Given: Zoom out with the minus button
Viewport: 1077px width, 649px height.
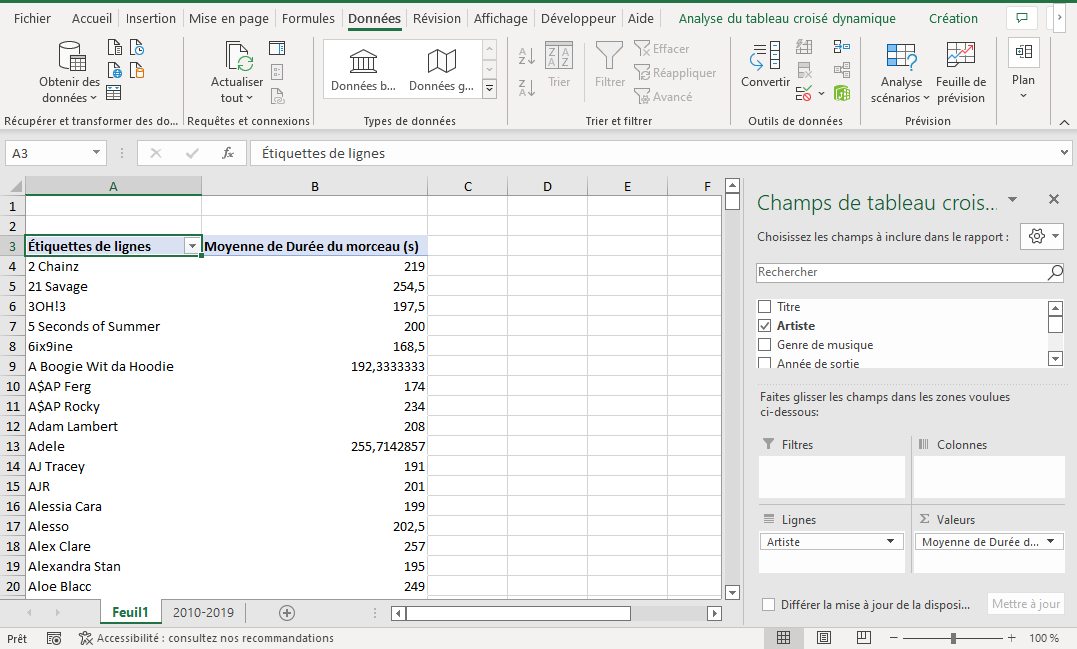Looking at the screenshot, I should (x=894, y=638).
